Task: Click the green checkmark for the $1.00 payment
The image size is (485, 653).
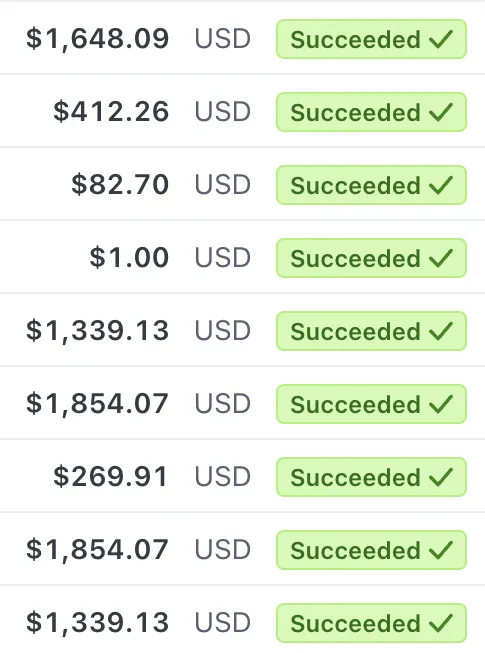Action: [x=440, y=258]
